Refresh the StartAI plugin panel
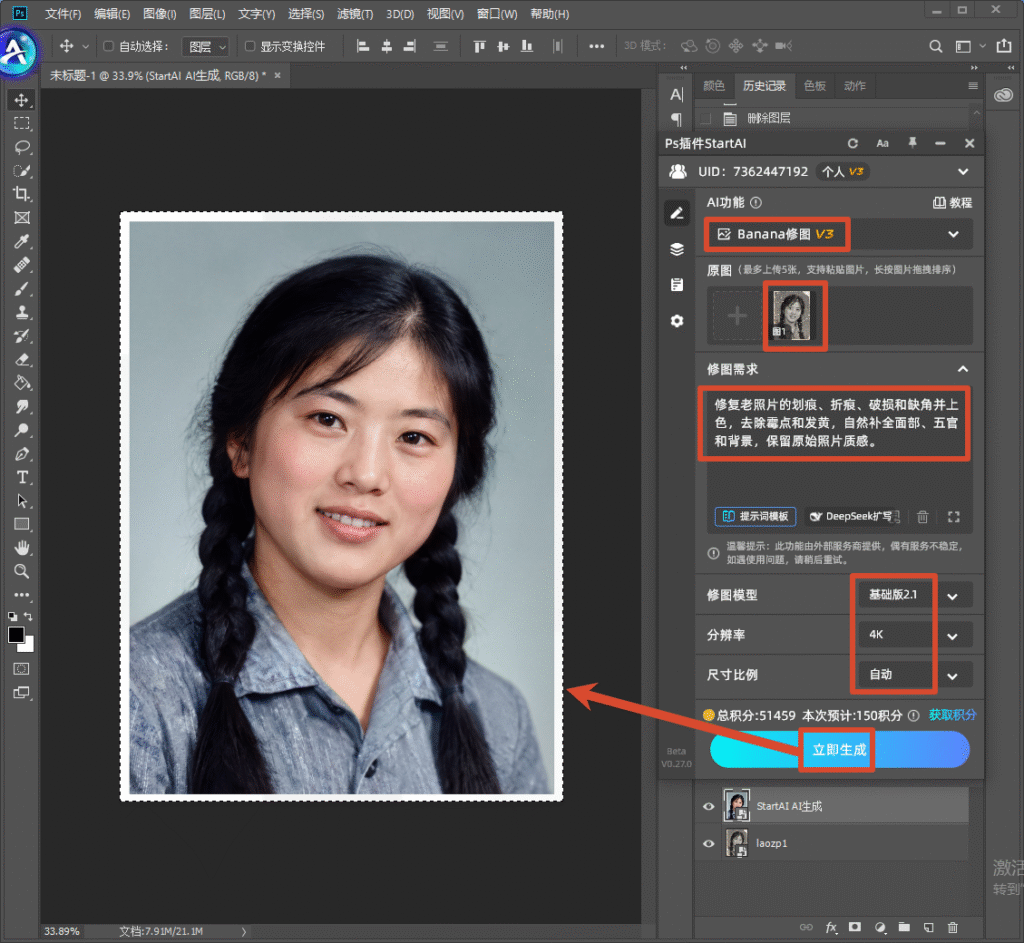The image size is (1024, 943). (x=852, y=144)
